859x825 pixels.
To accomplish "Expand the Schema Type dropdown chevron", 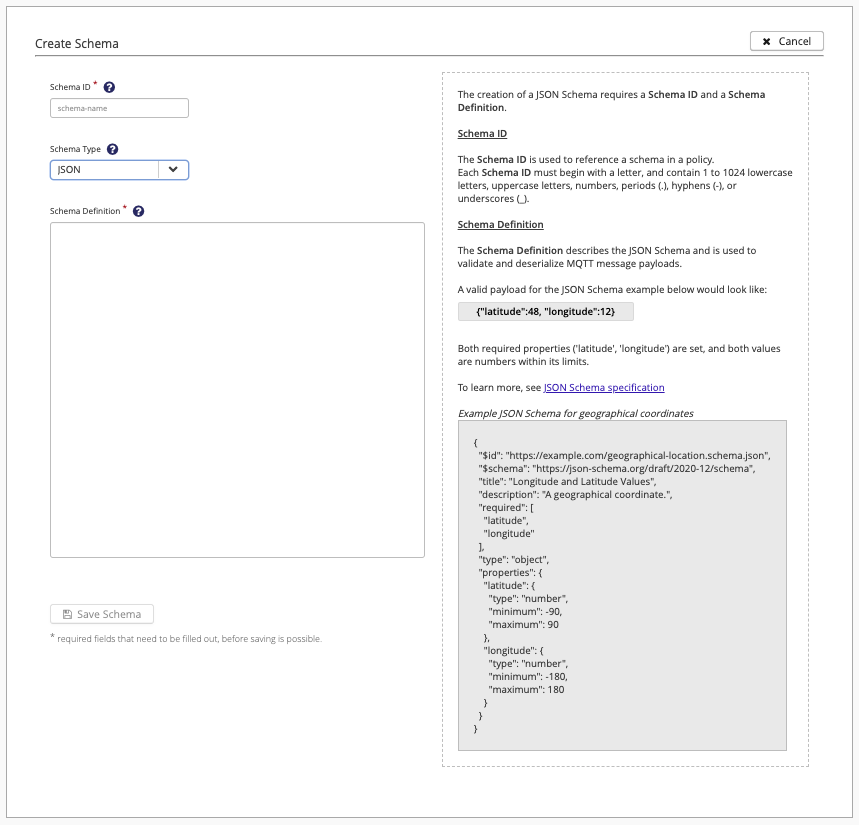I will coord(173,170).
